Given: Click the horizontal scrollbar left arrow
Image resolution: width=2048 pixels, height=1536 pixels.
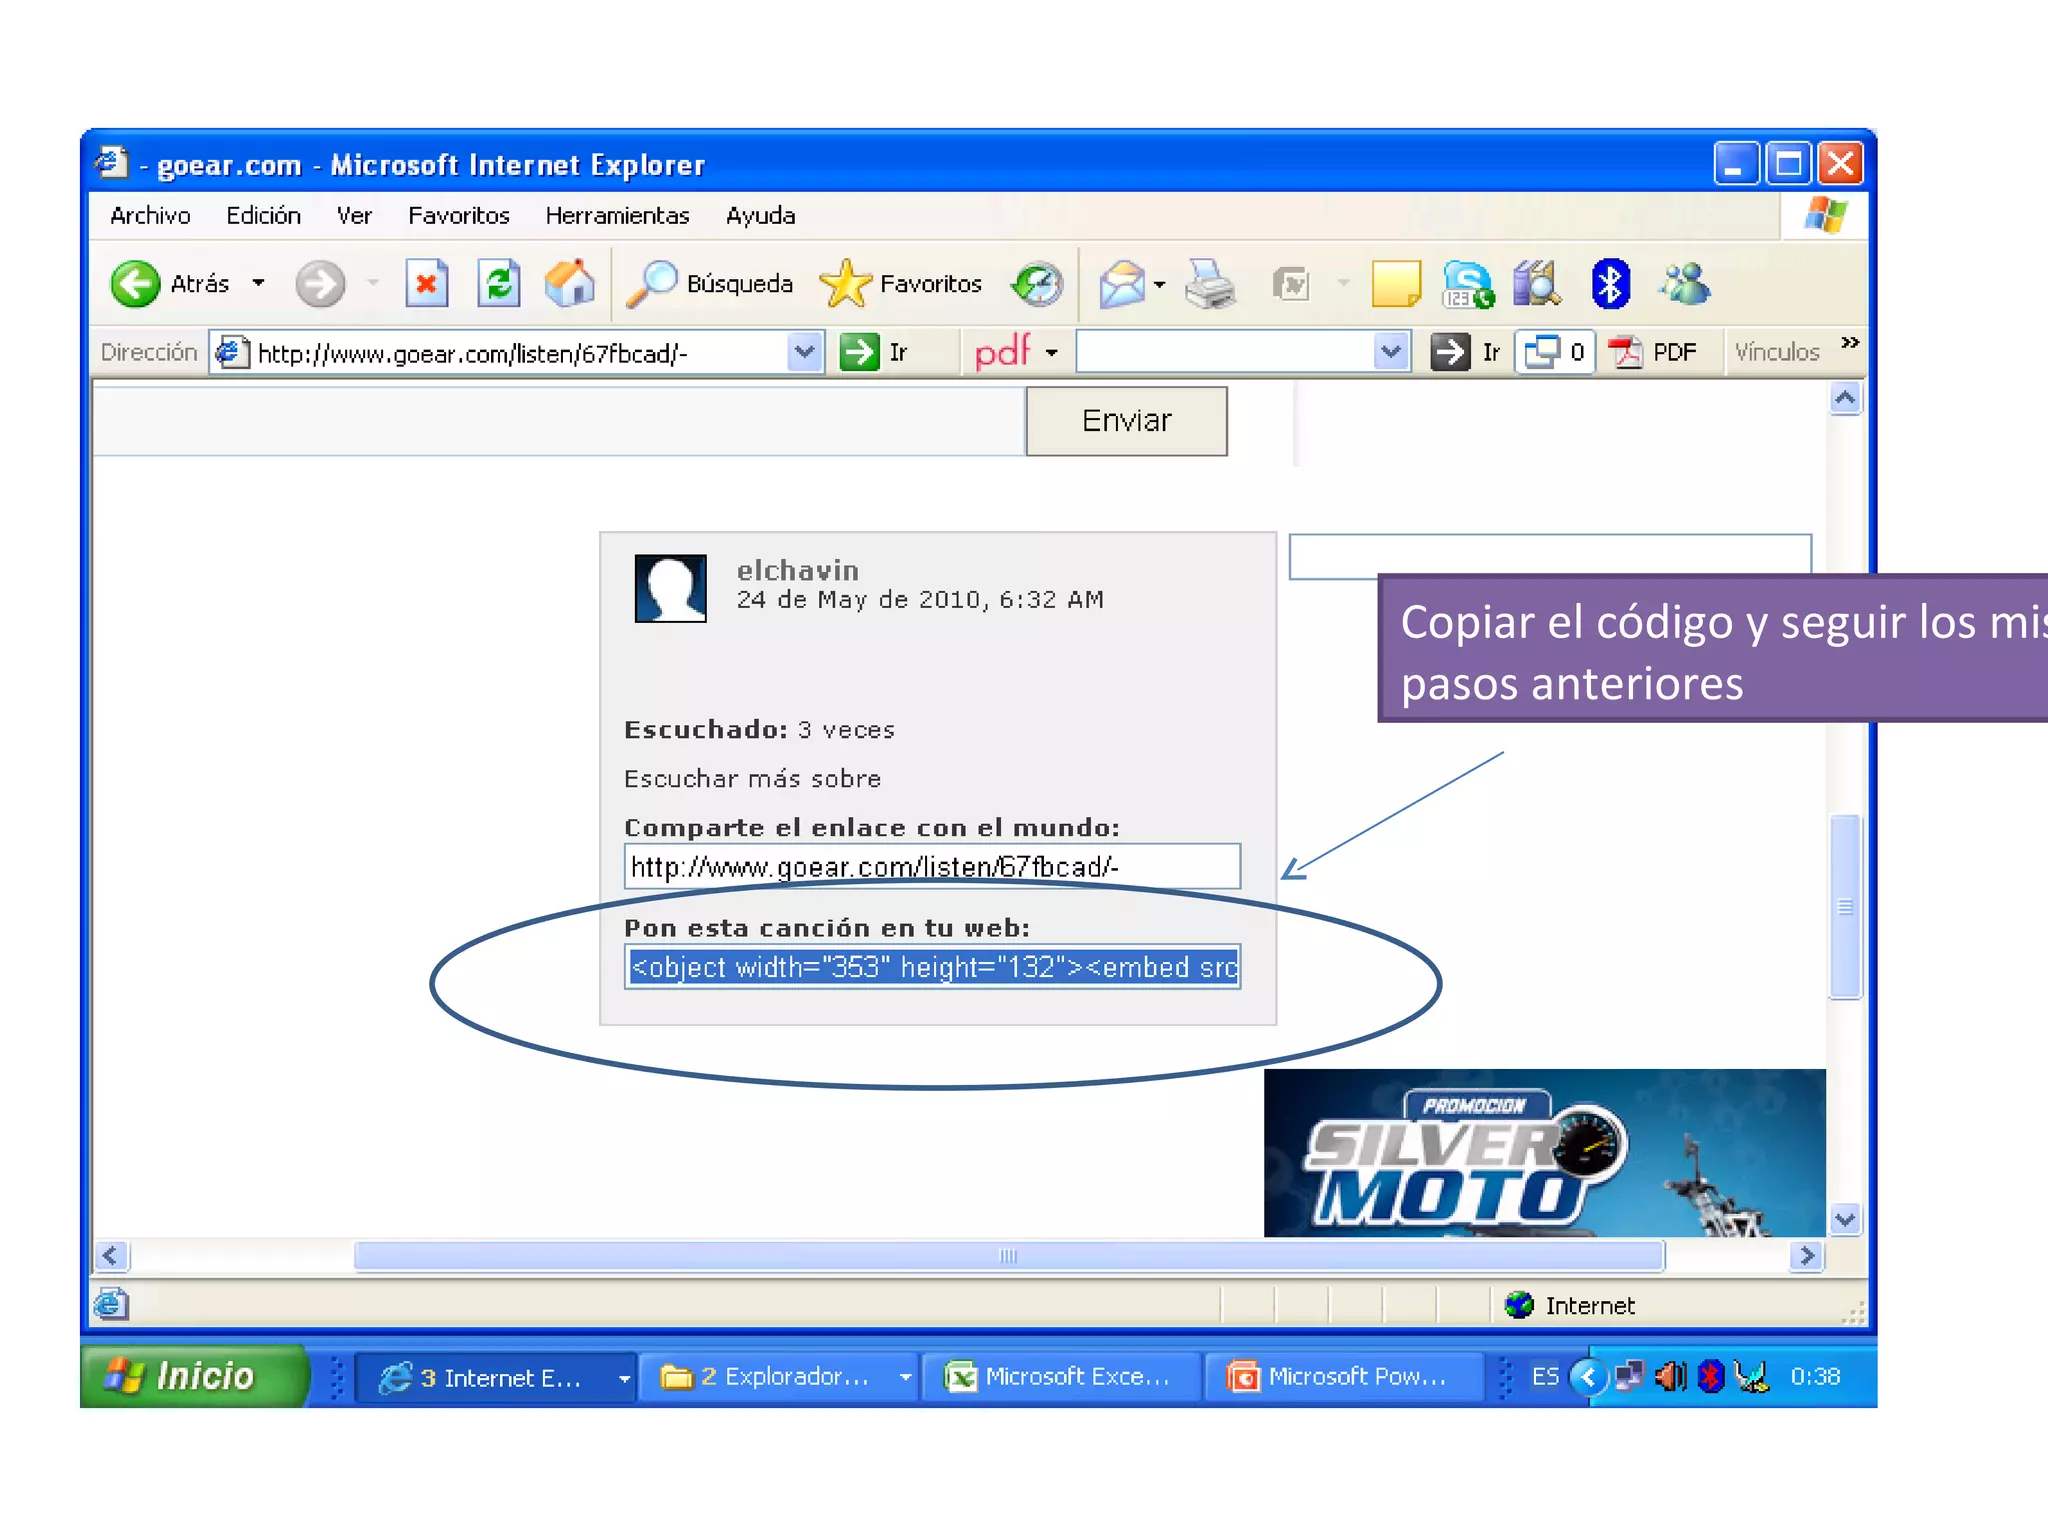Looking at the screenshot, I should pyautogui.click(x=111, y=1256).
